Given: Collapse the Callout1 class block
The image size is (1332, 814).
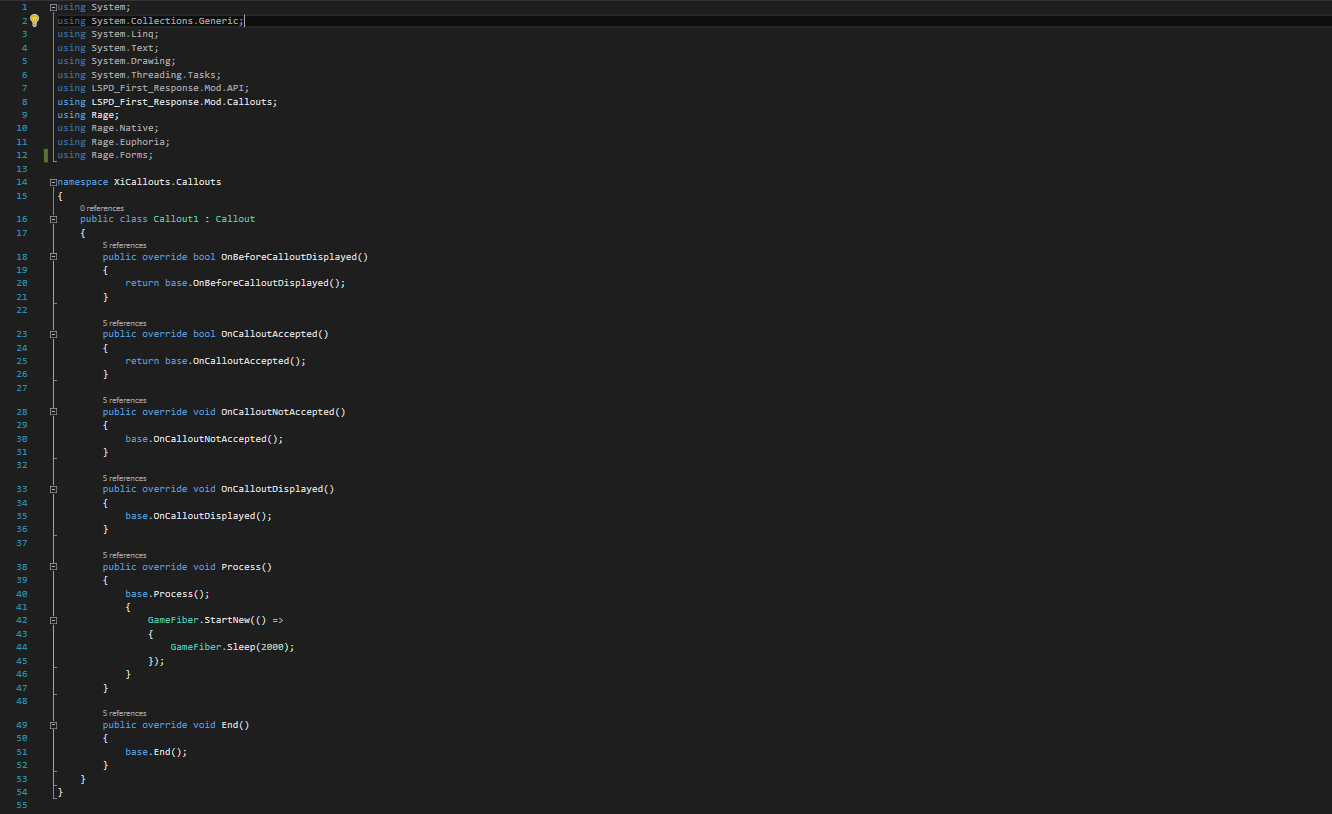Looking at the screenshot, I should [x=53, y=219].
